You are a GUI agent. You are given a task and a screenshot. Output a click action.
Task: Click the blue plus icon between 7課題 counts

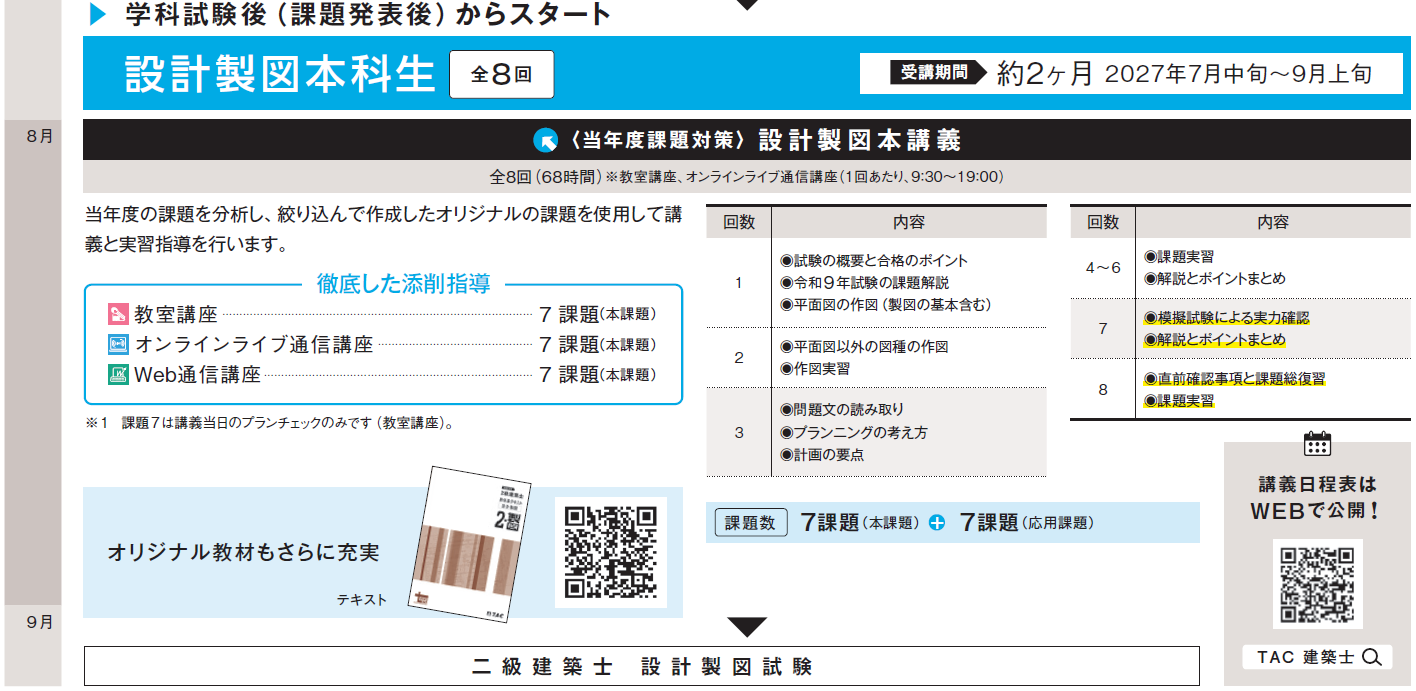[936, 522]
